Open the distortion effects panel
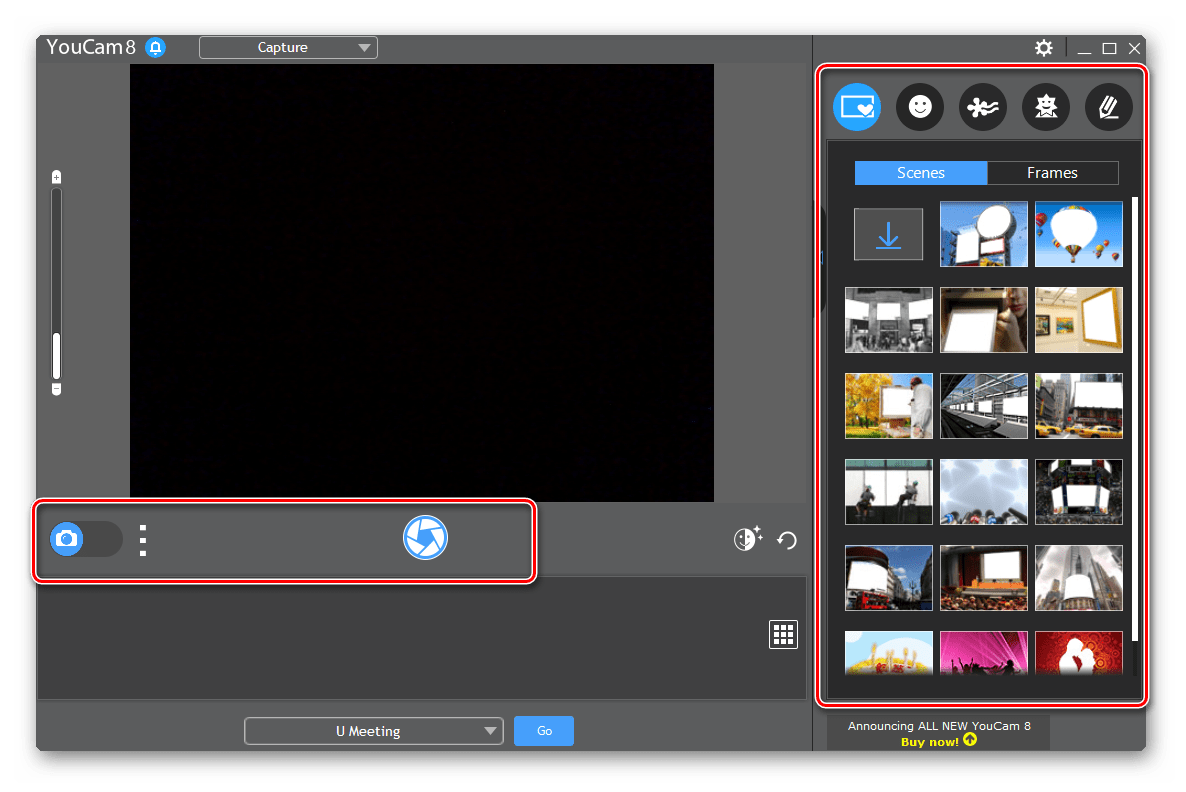The height and width of the screenshot is (792, 1186). [1045, 107]
